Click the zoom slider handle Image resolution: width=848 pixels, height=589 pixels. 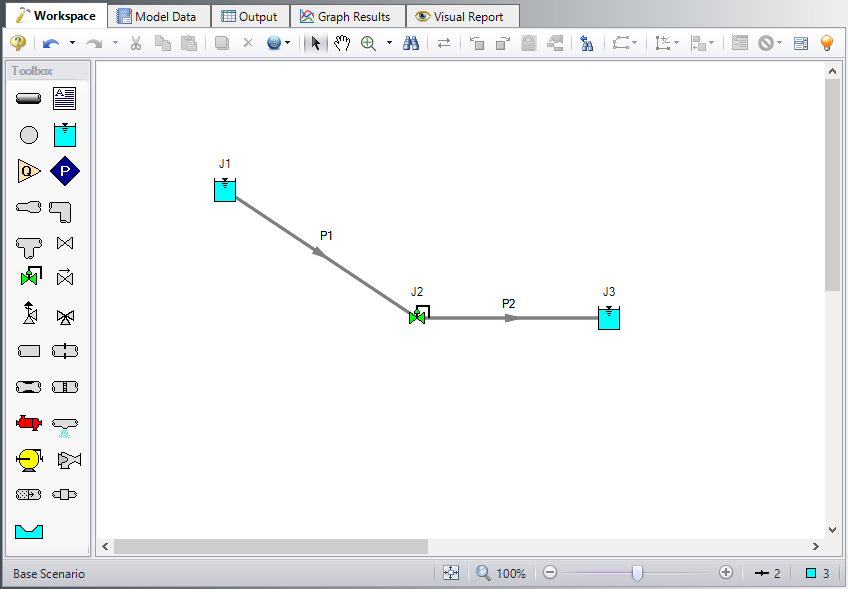point(637,573)
